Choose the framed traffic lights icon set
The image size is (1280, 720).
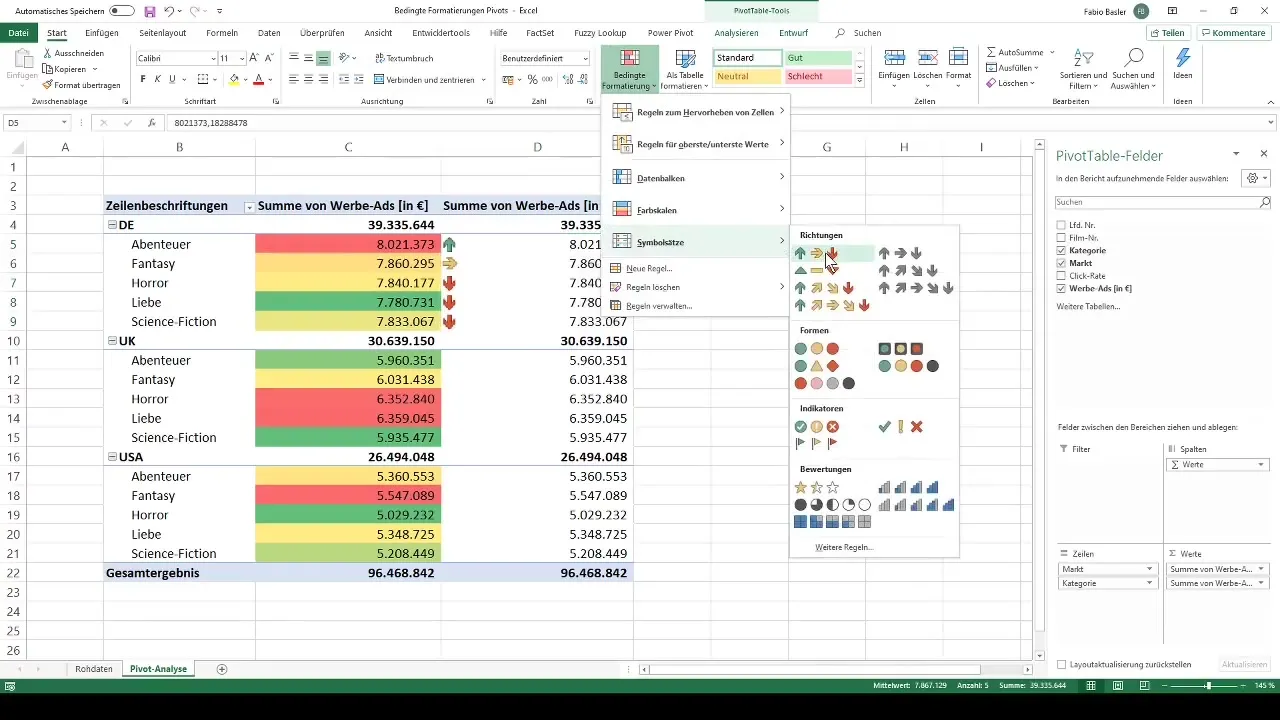tap(900, 349)
